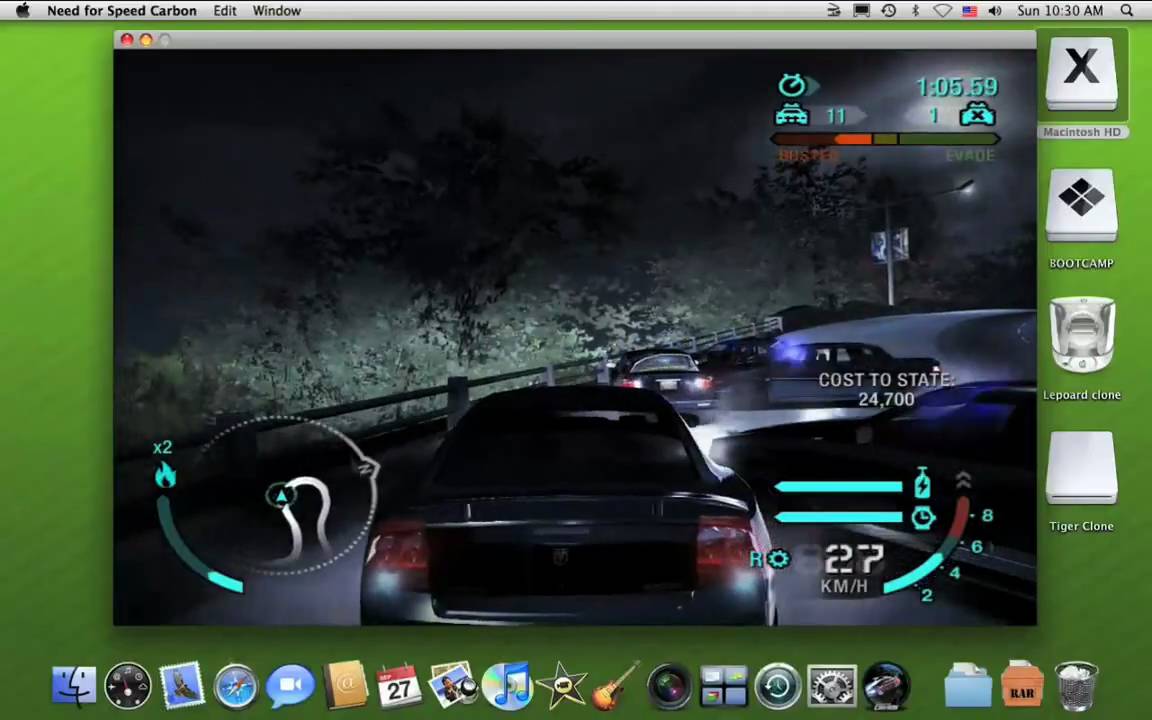Open iCal calendar in the Dock
Image resolution: width=1152 pixels, height=720 pixels.
pyautogui.click(x=399, y=686)
